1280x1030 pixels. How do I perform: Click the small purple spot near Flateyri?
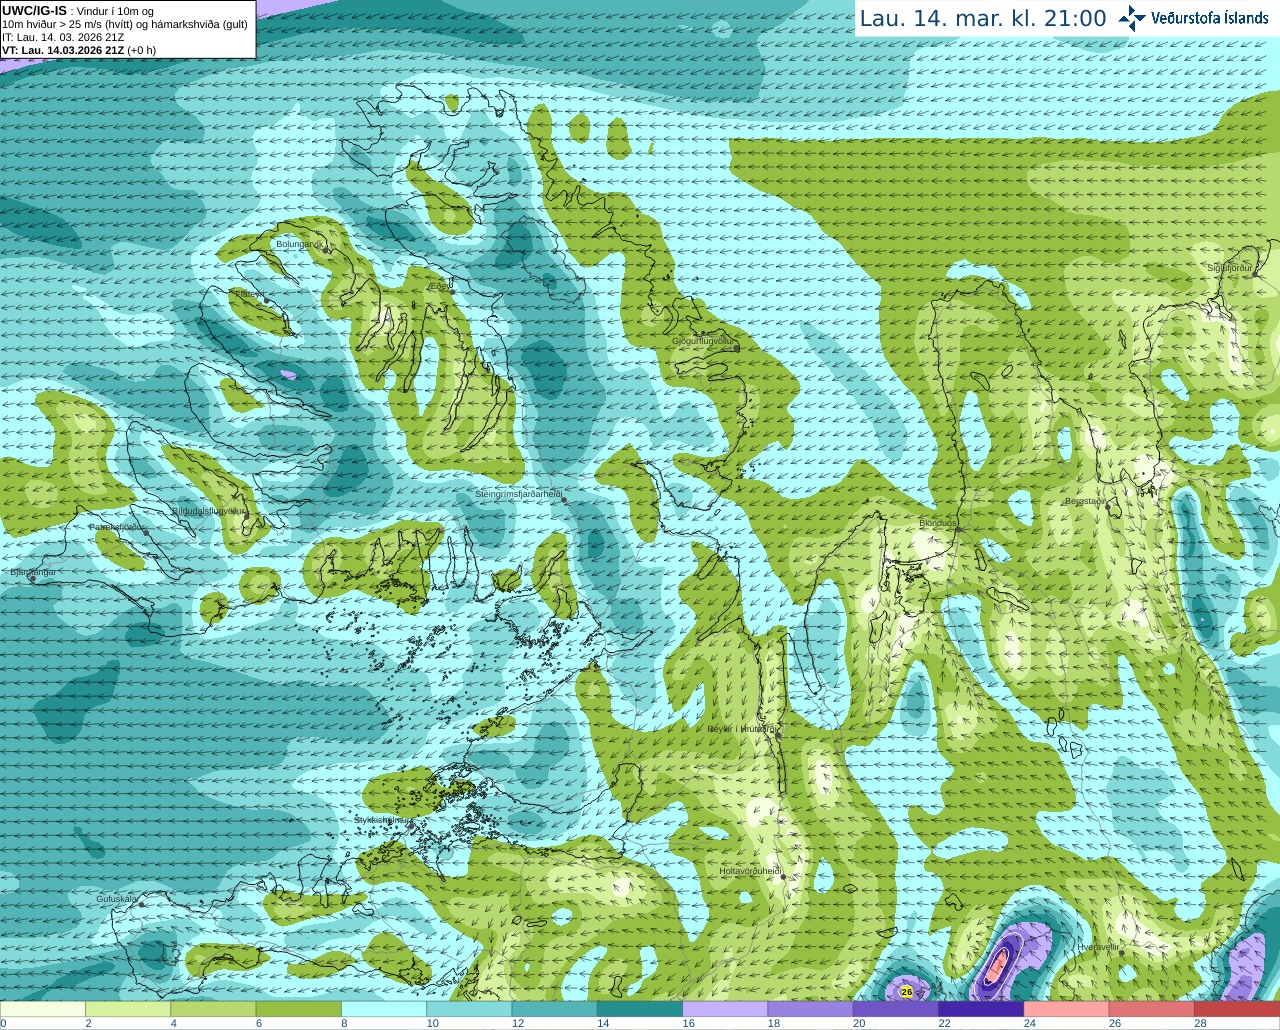coord(288,375)
